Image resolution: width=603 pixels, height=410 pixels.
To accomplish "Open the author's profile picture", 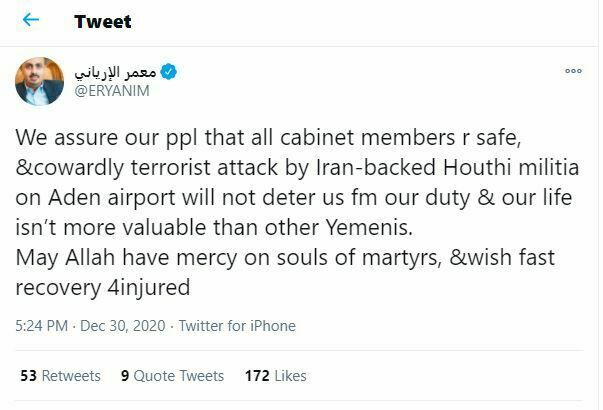I will (x=39, y=81).
